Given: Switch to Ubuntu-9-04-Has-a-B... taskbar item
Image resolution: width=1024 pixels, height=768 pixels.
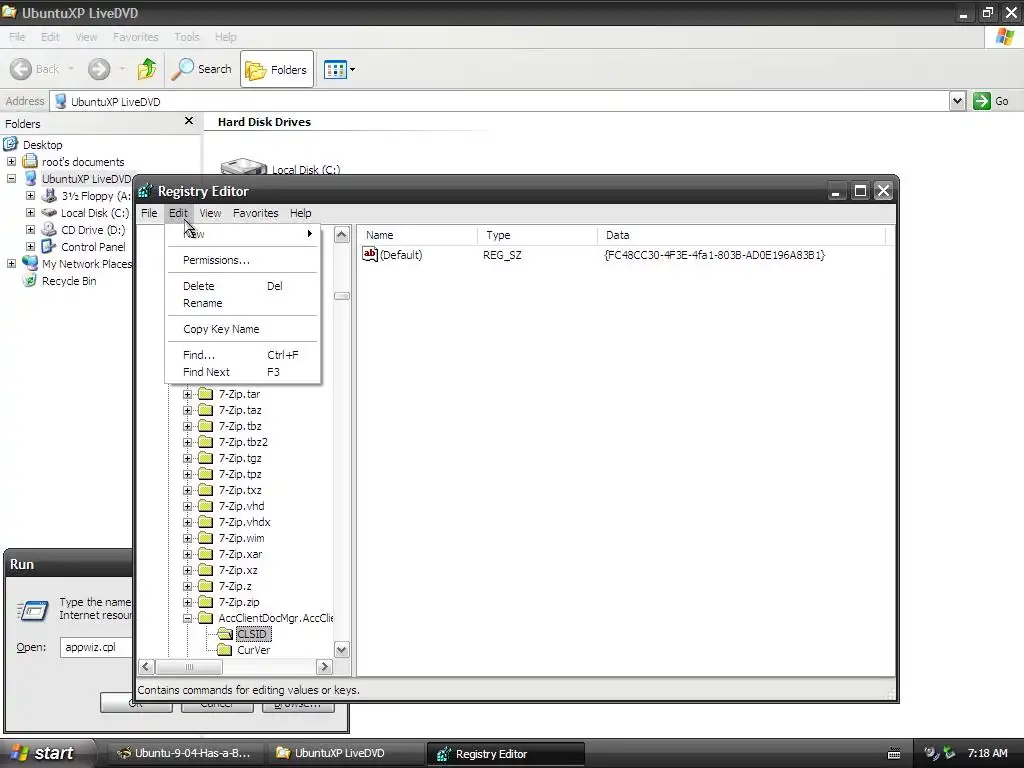Looking at the screenshot, I should (x=185, y=753).
